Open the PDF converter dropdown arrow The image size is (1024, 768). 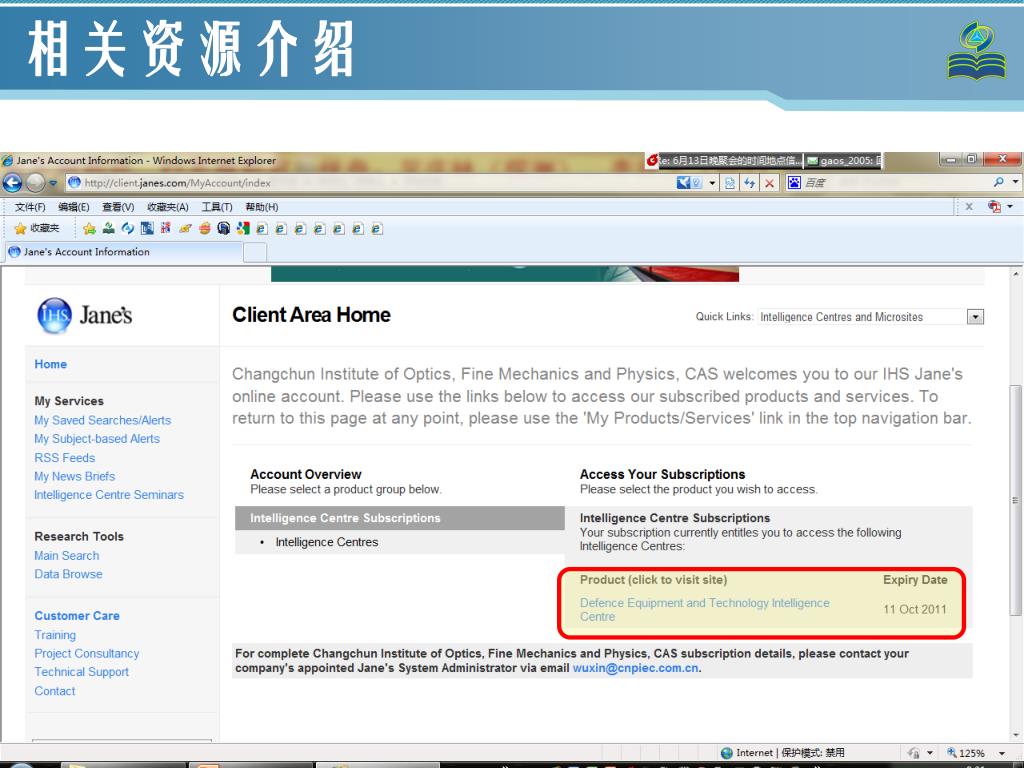click(x=1010, y=206)
